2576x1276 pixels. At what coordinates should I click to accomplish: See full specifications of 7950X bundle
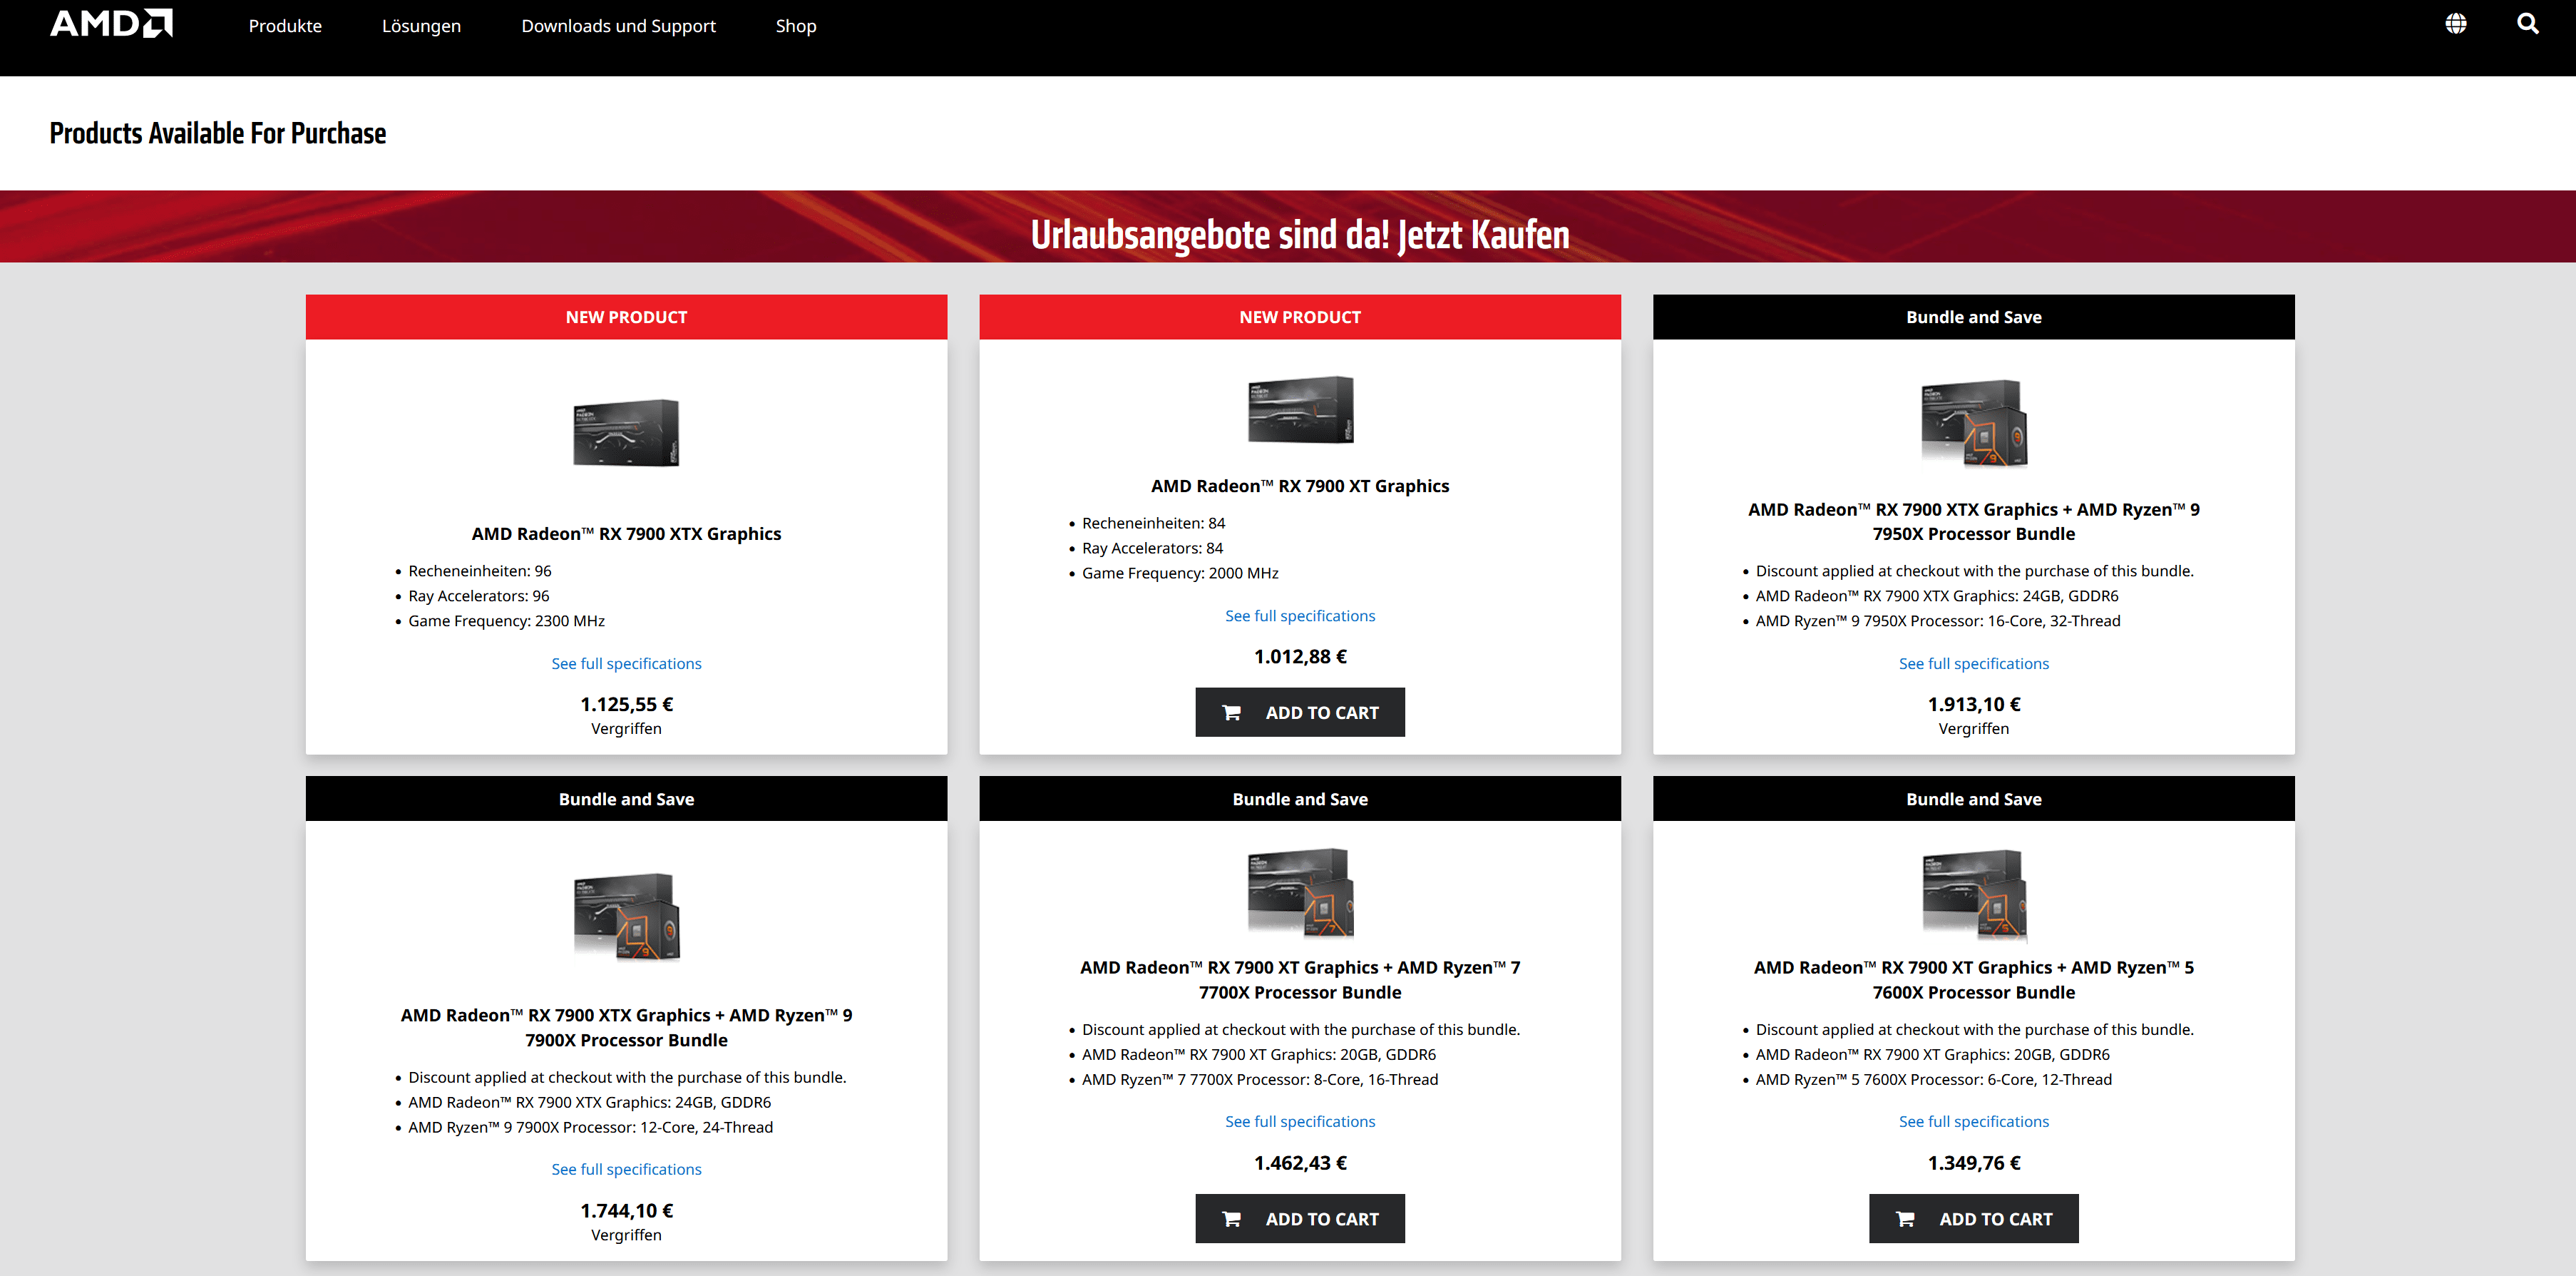[1973, 664]
